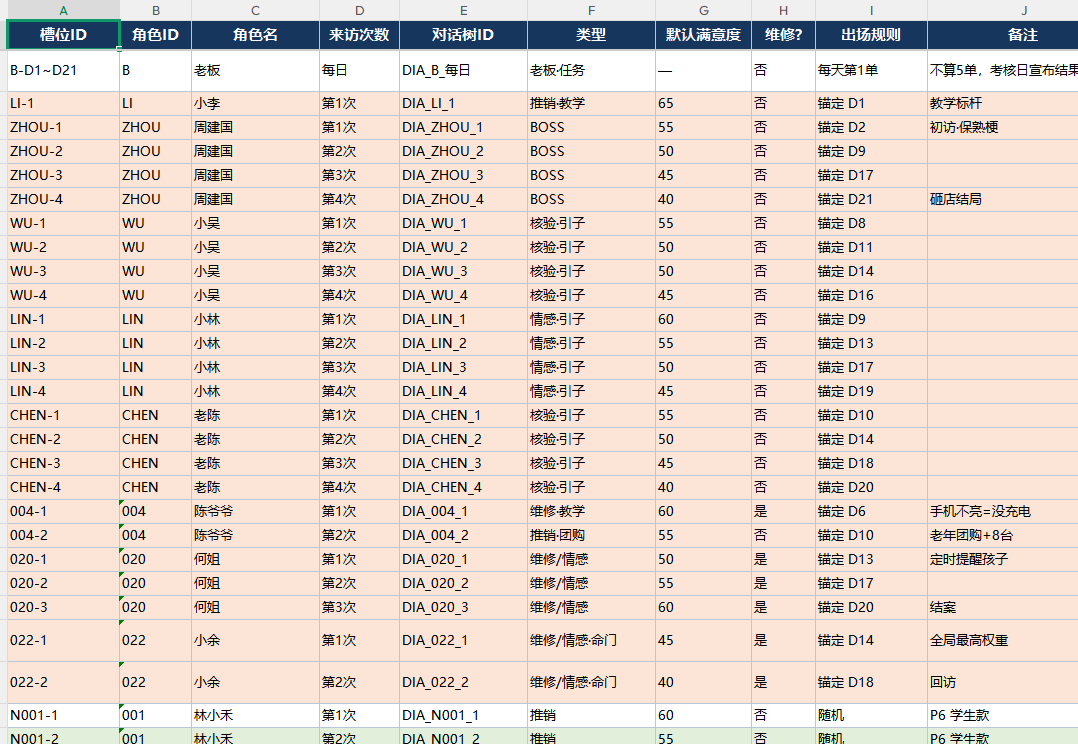Click the 教学标杆 note cell
The height and width of the screenshot is (744, 1078).
tap(1003, 103)
